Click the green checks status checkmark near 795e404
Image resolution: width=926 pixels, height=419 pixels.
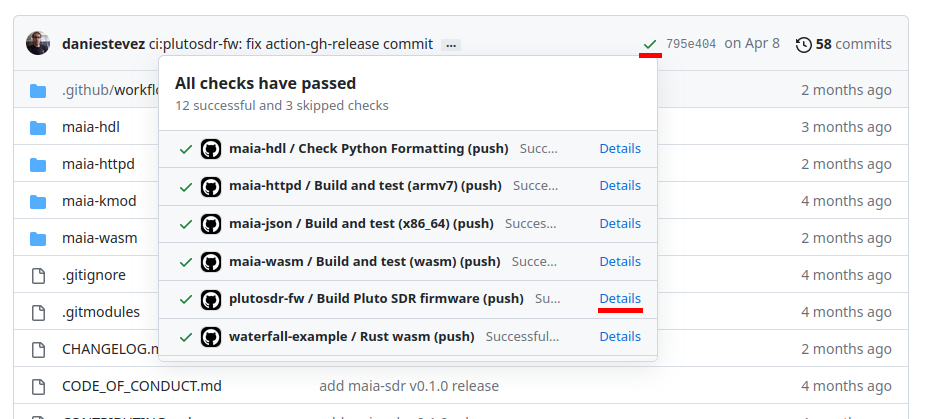click(650, 44)
